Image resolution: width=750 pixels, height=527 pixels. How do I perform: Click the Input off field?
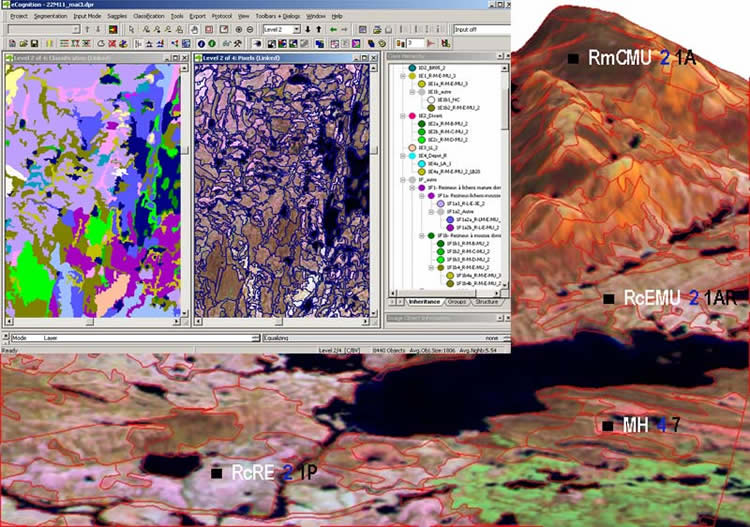[x=482, y=30]
